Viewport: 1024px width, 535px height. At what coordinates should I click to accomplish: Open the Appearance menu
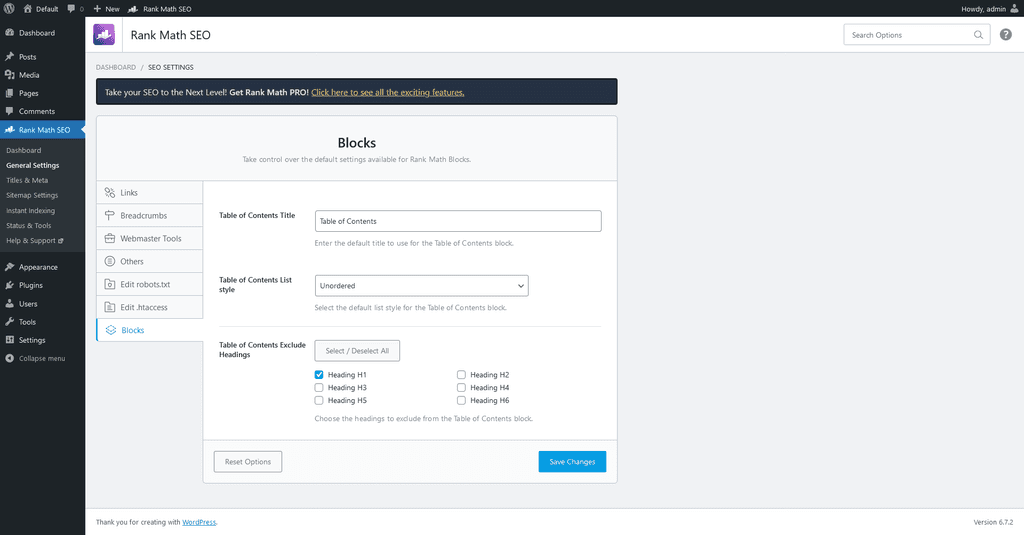[42, 267]
